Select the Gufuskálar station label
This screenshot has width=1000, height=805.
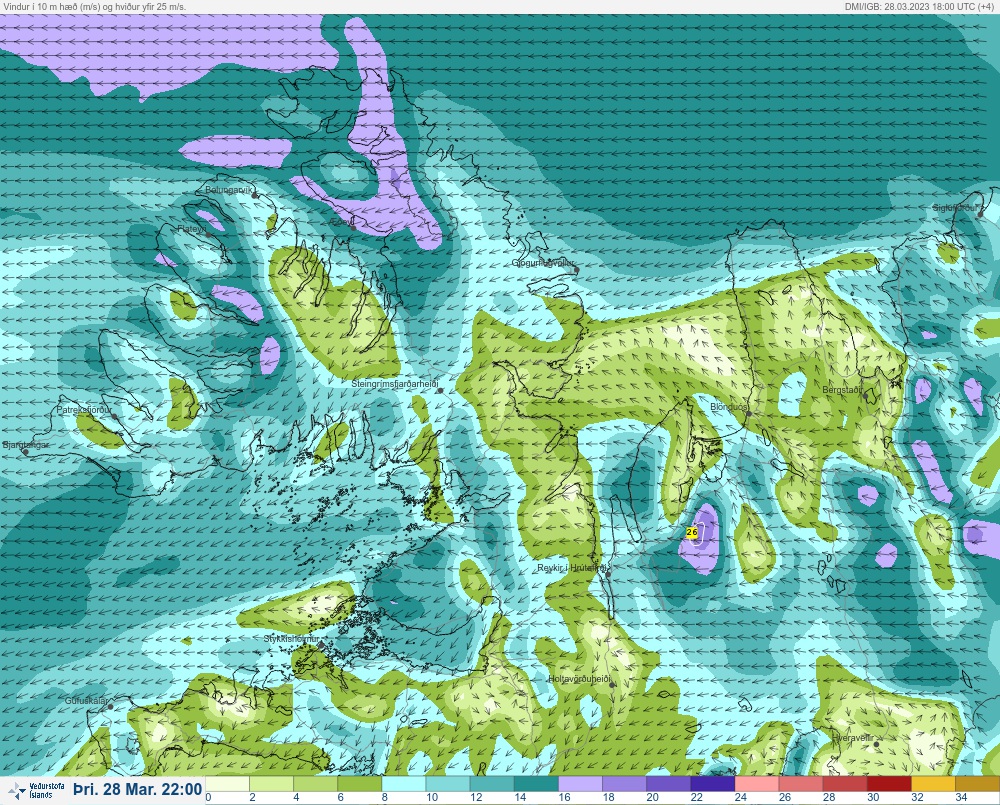(86, 700)
